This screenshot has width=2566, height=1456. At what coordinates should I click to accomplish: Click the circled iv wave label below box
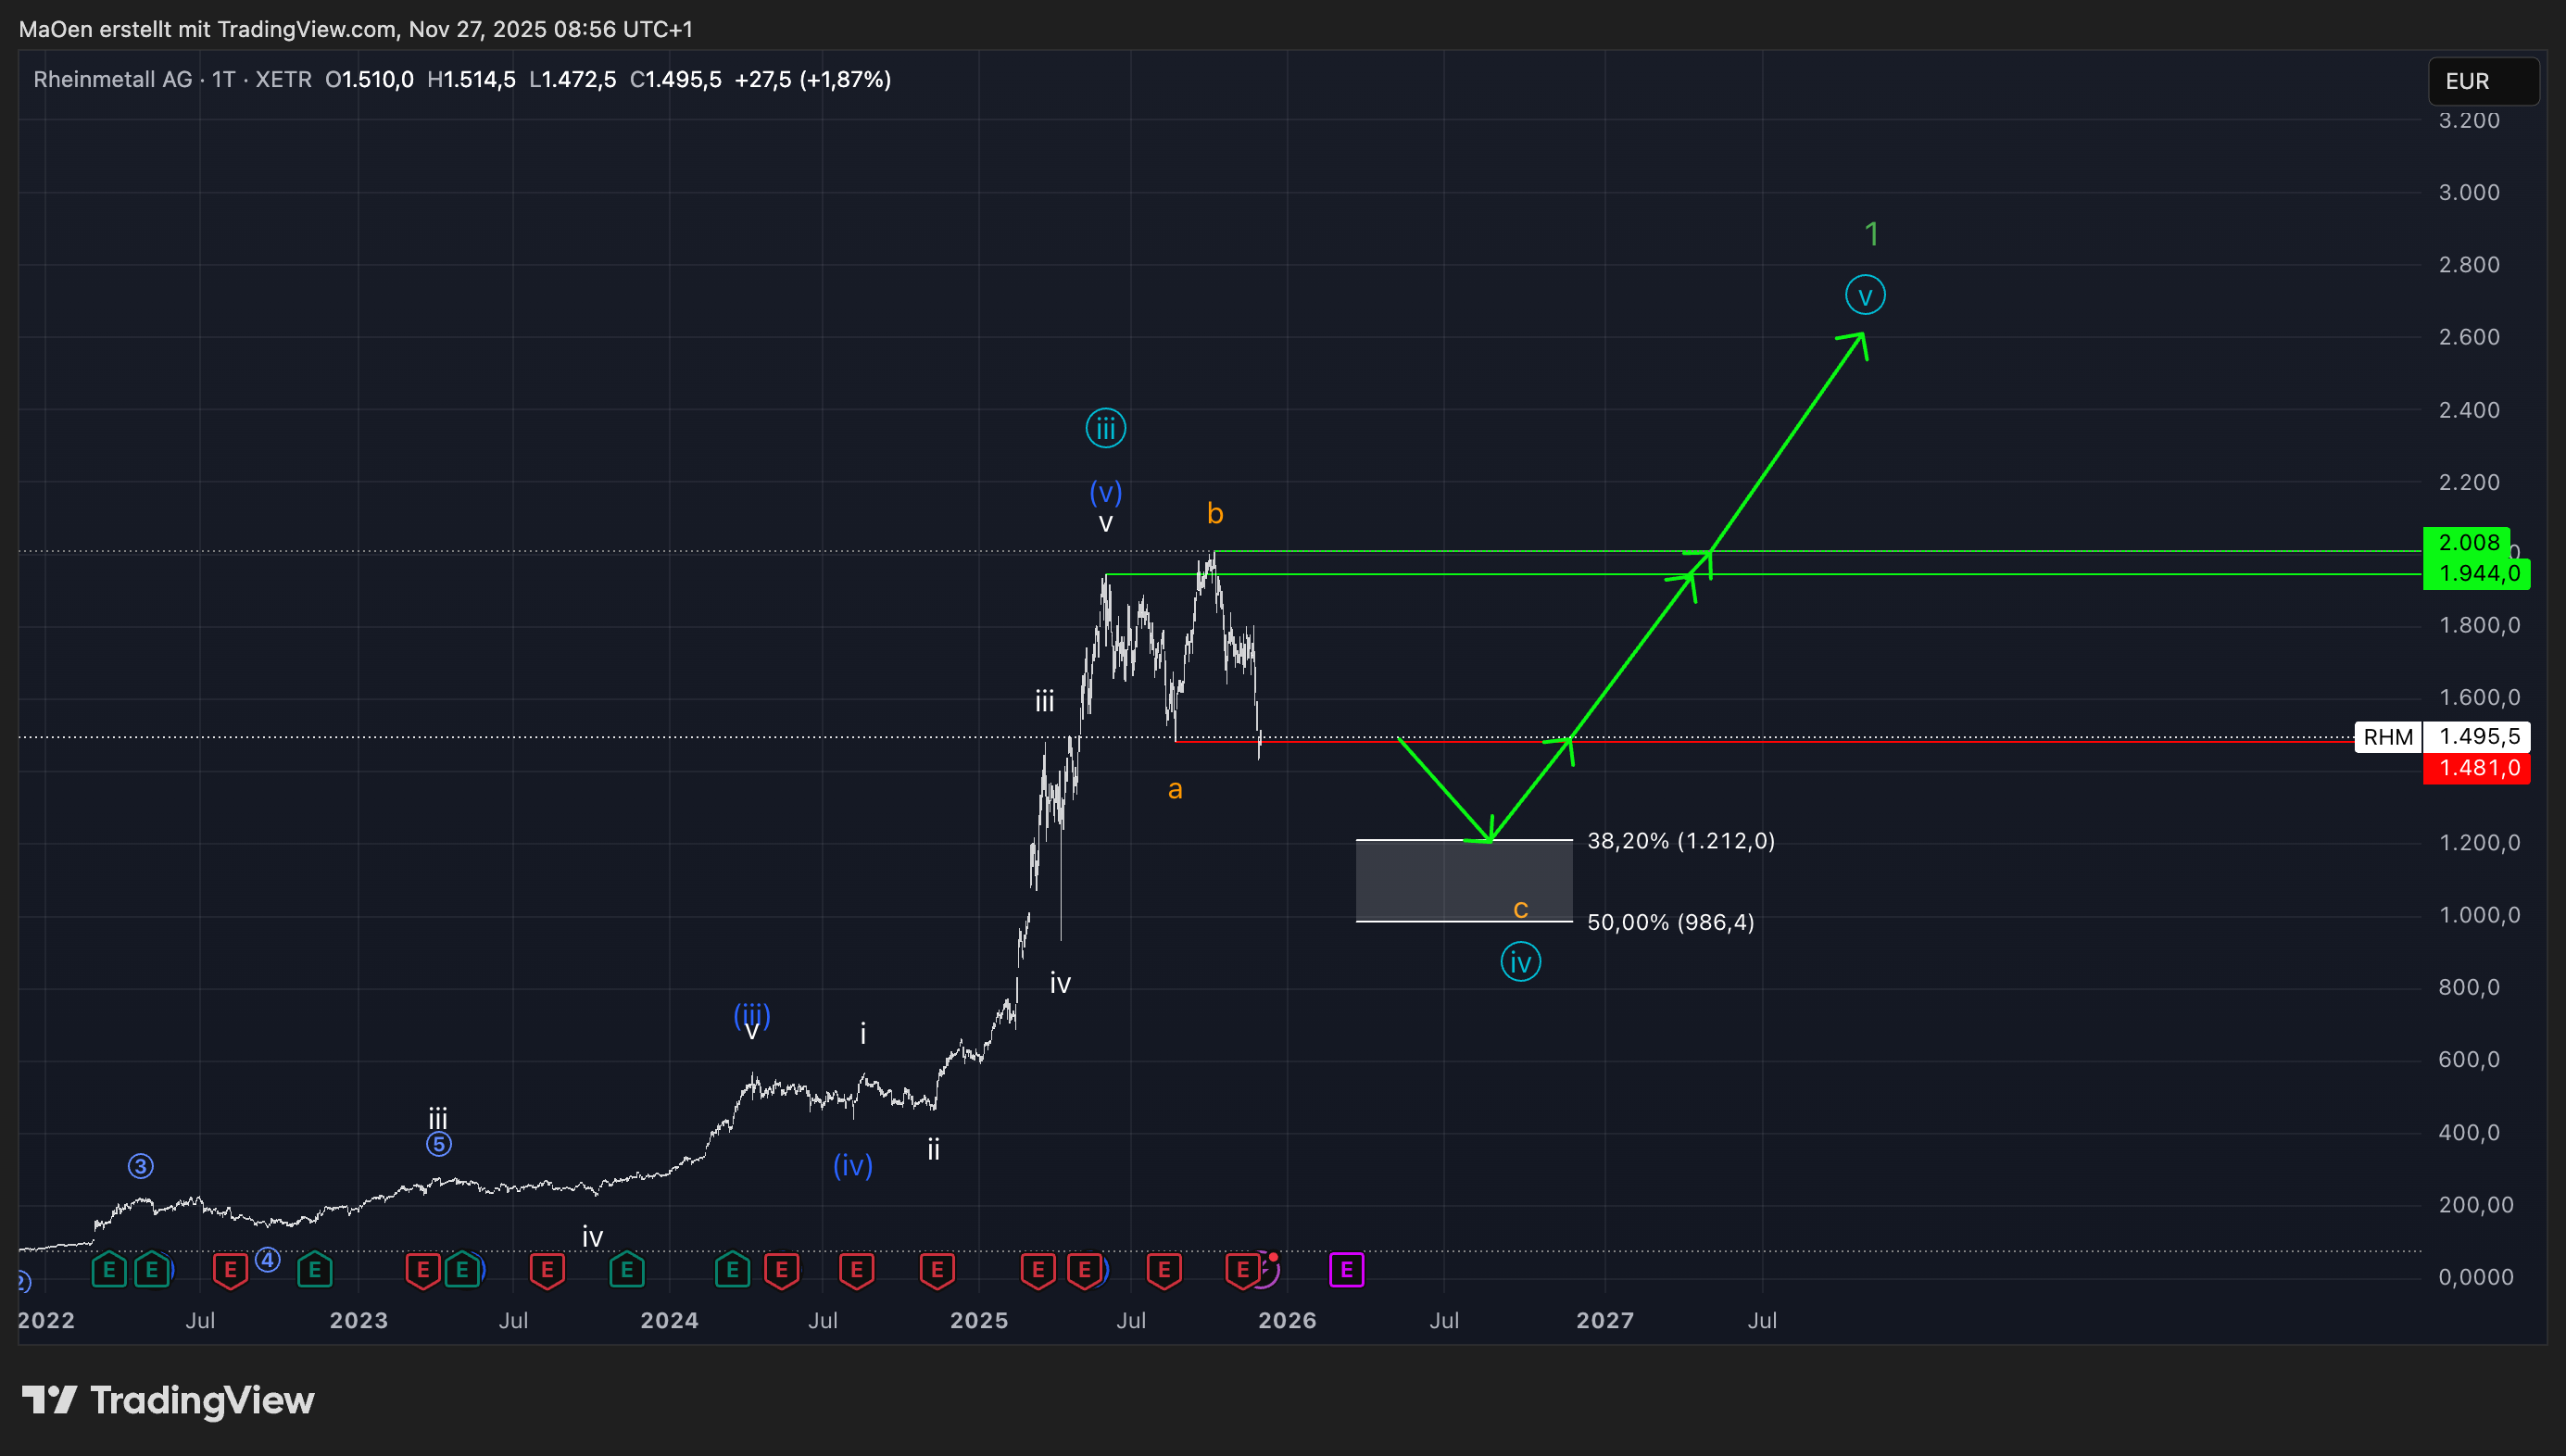pos(1520,962)
